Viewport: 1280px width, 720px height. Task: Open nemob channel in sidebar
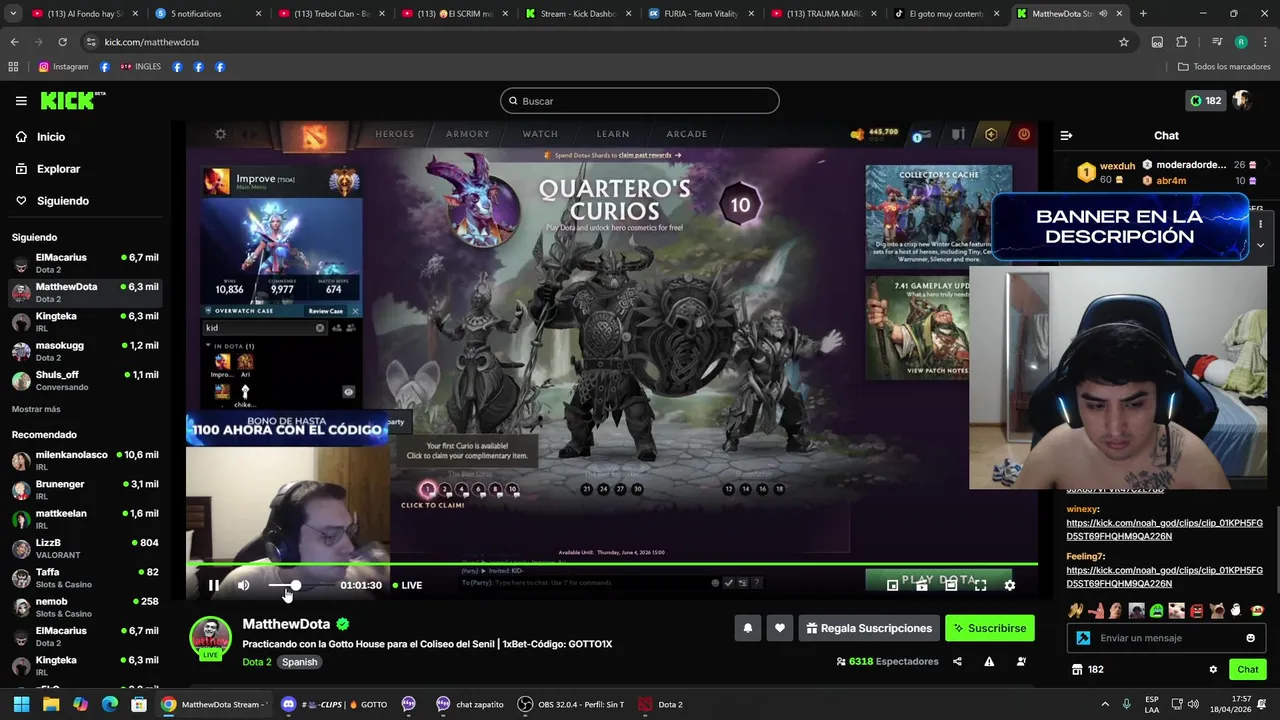pos(85,607)
